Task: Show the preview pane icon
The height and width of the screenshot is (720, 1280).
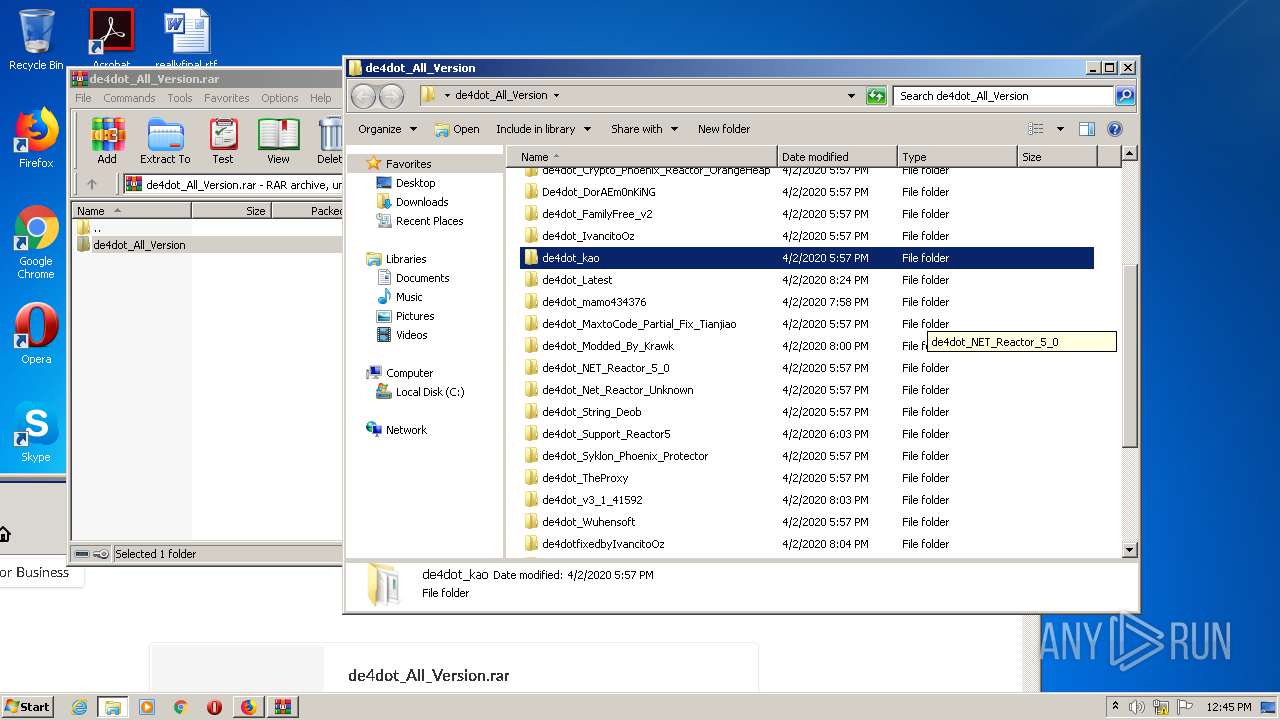Action: [1087, 129]
